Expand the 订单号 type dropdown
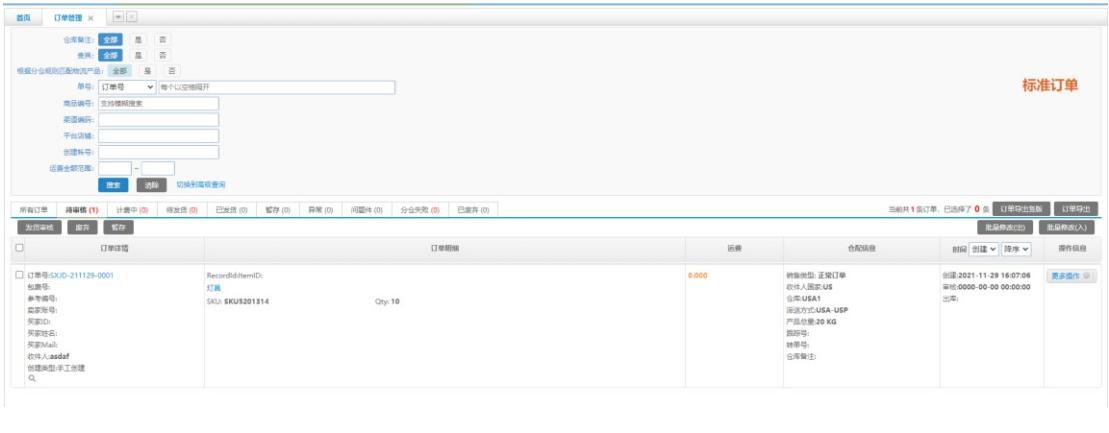This screenshot has width=1109, height=433. [127, 87]
